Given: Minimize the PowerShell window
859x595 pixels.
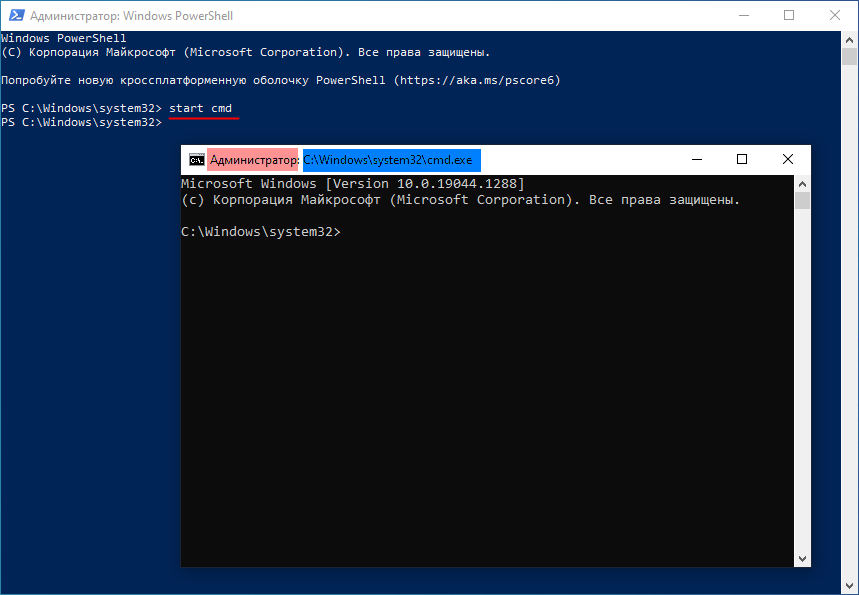Looking at the screenshot, I should (743, 15).
